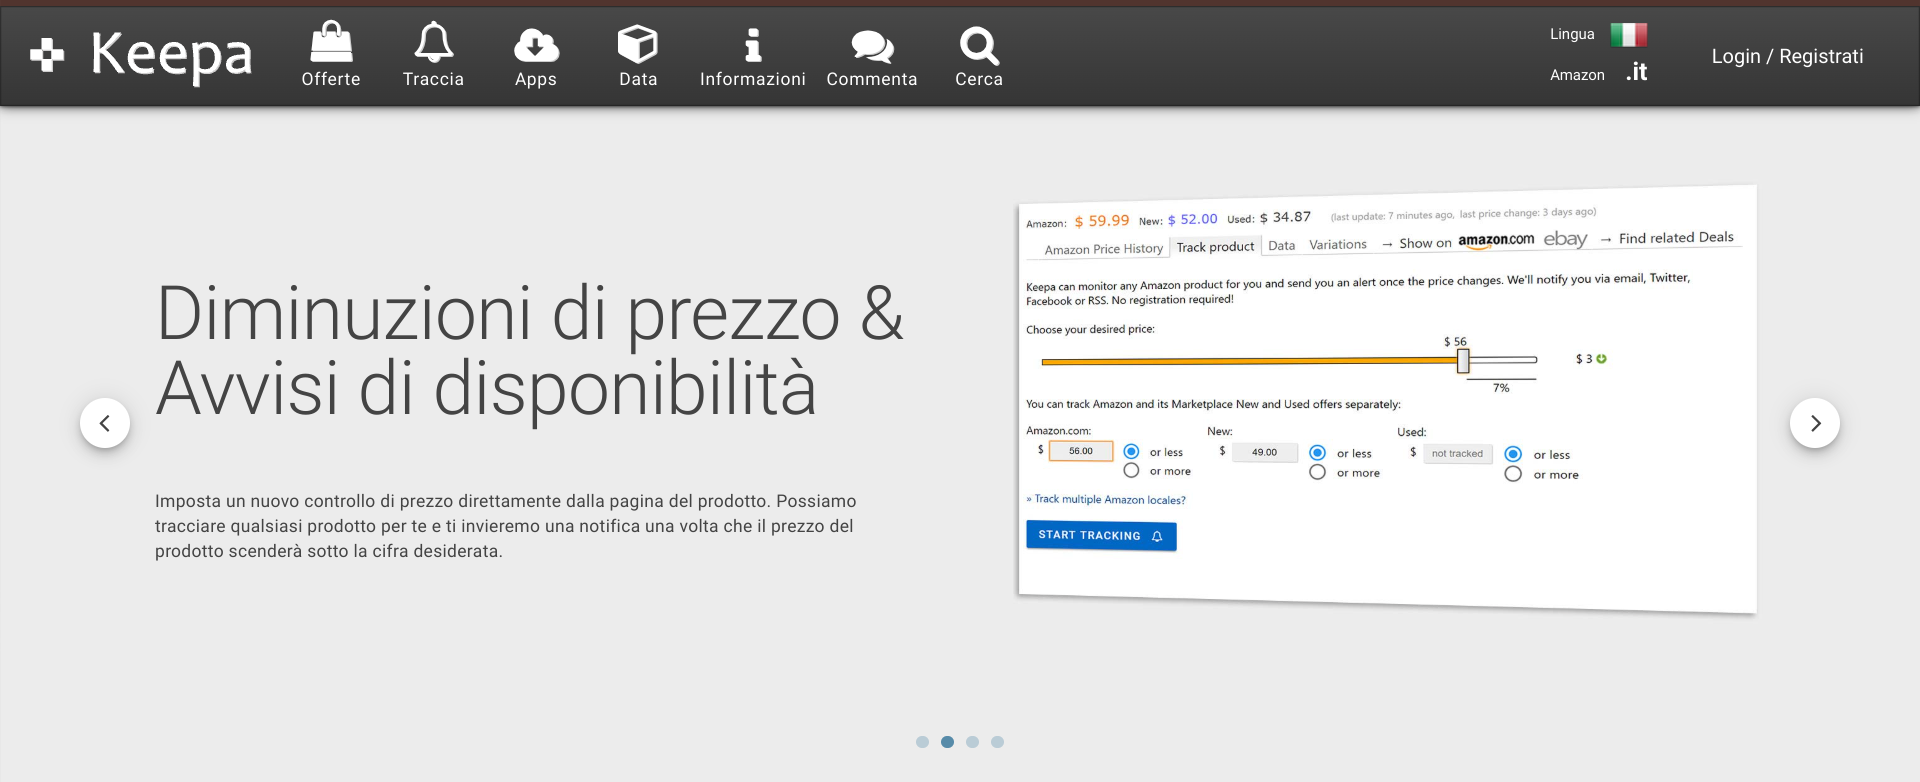
Task: Select the Data cube icon
Action: click(x=637, y=45)
